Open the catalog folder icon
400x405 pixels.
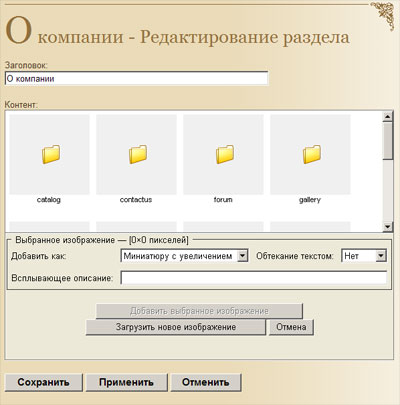point(51,154)
